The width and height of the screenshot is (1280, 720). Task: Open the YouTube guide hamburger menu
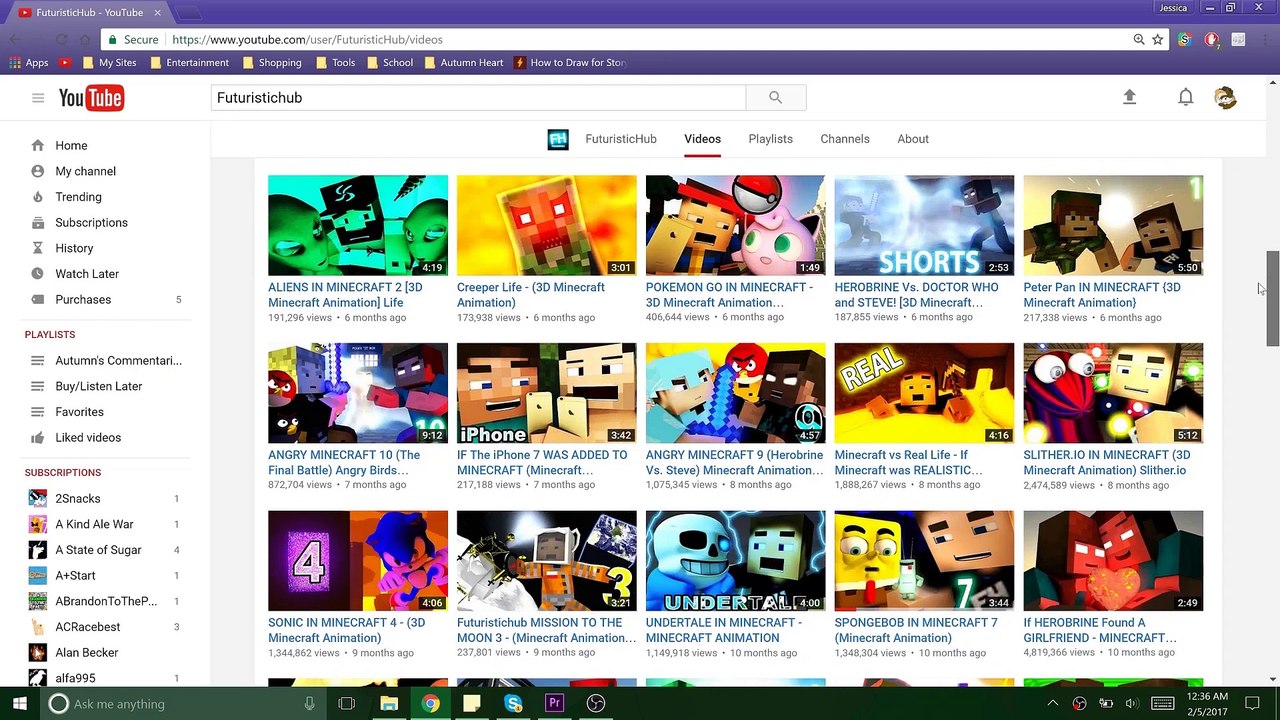click(x=38, y=98)
